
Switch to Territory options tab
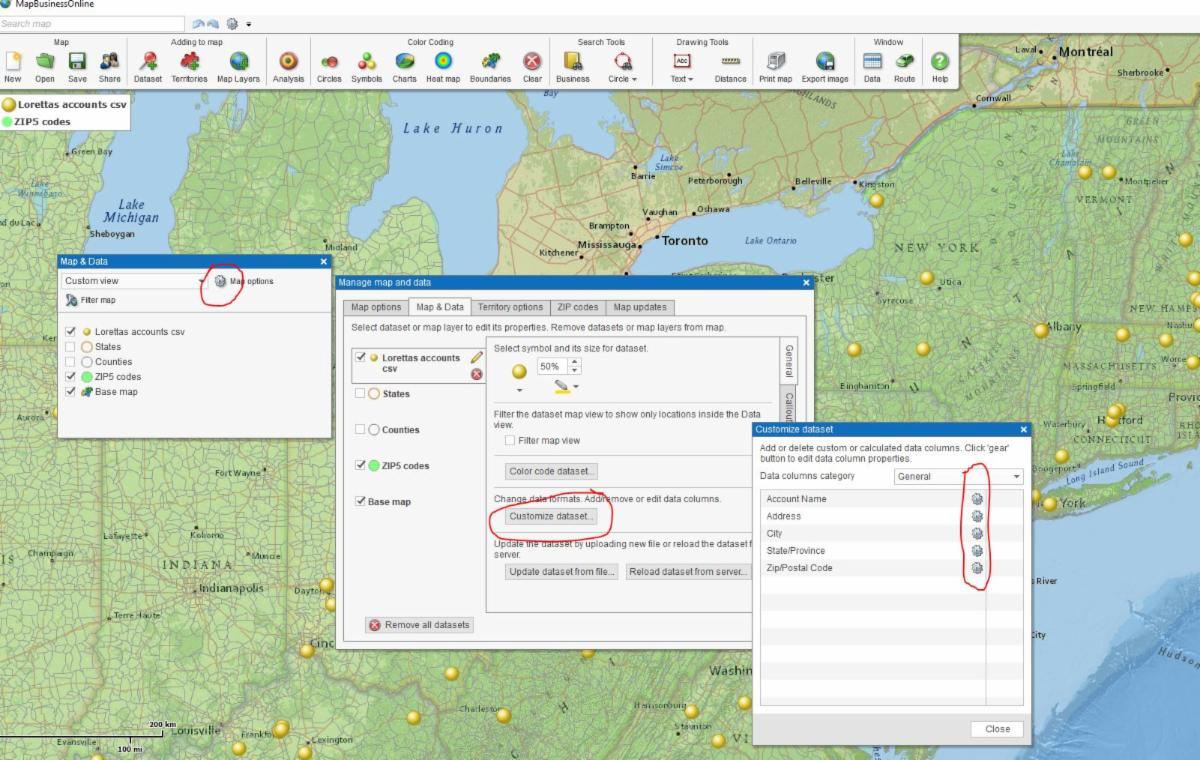(510, 307)
